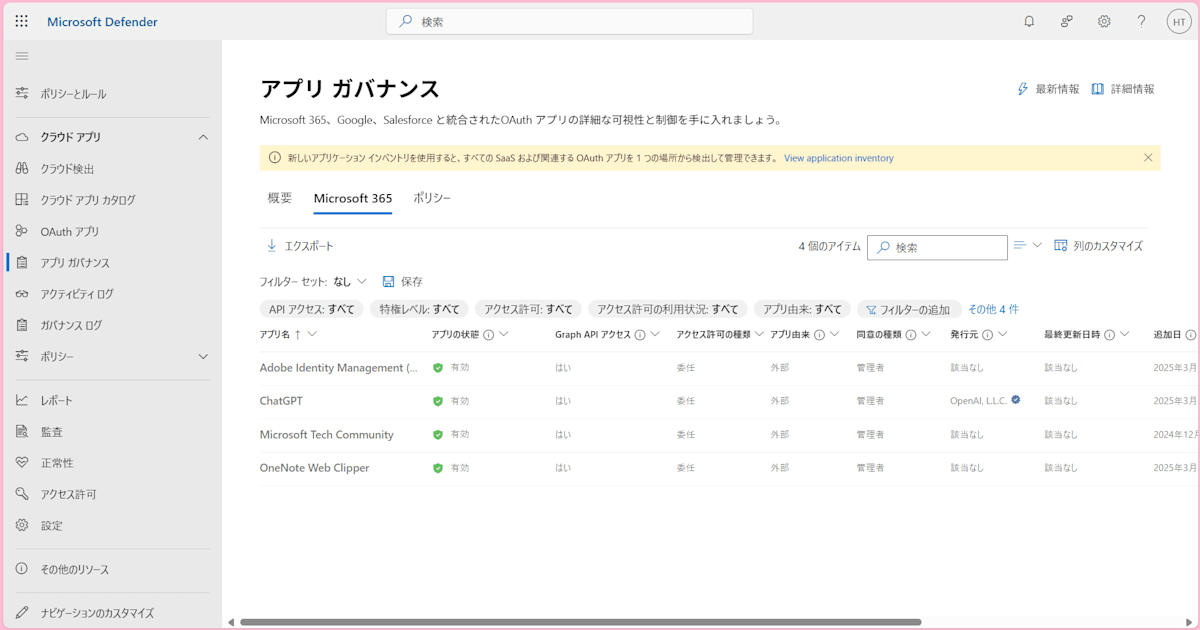The image size is (1200, 630).
Task: Open the app launcher waffle icon
Action: click(x=22, y=21)
